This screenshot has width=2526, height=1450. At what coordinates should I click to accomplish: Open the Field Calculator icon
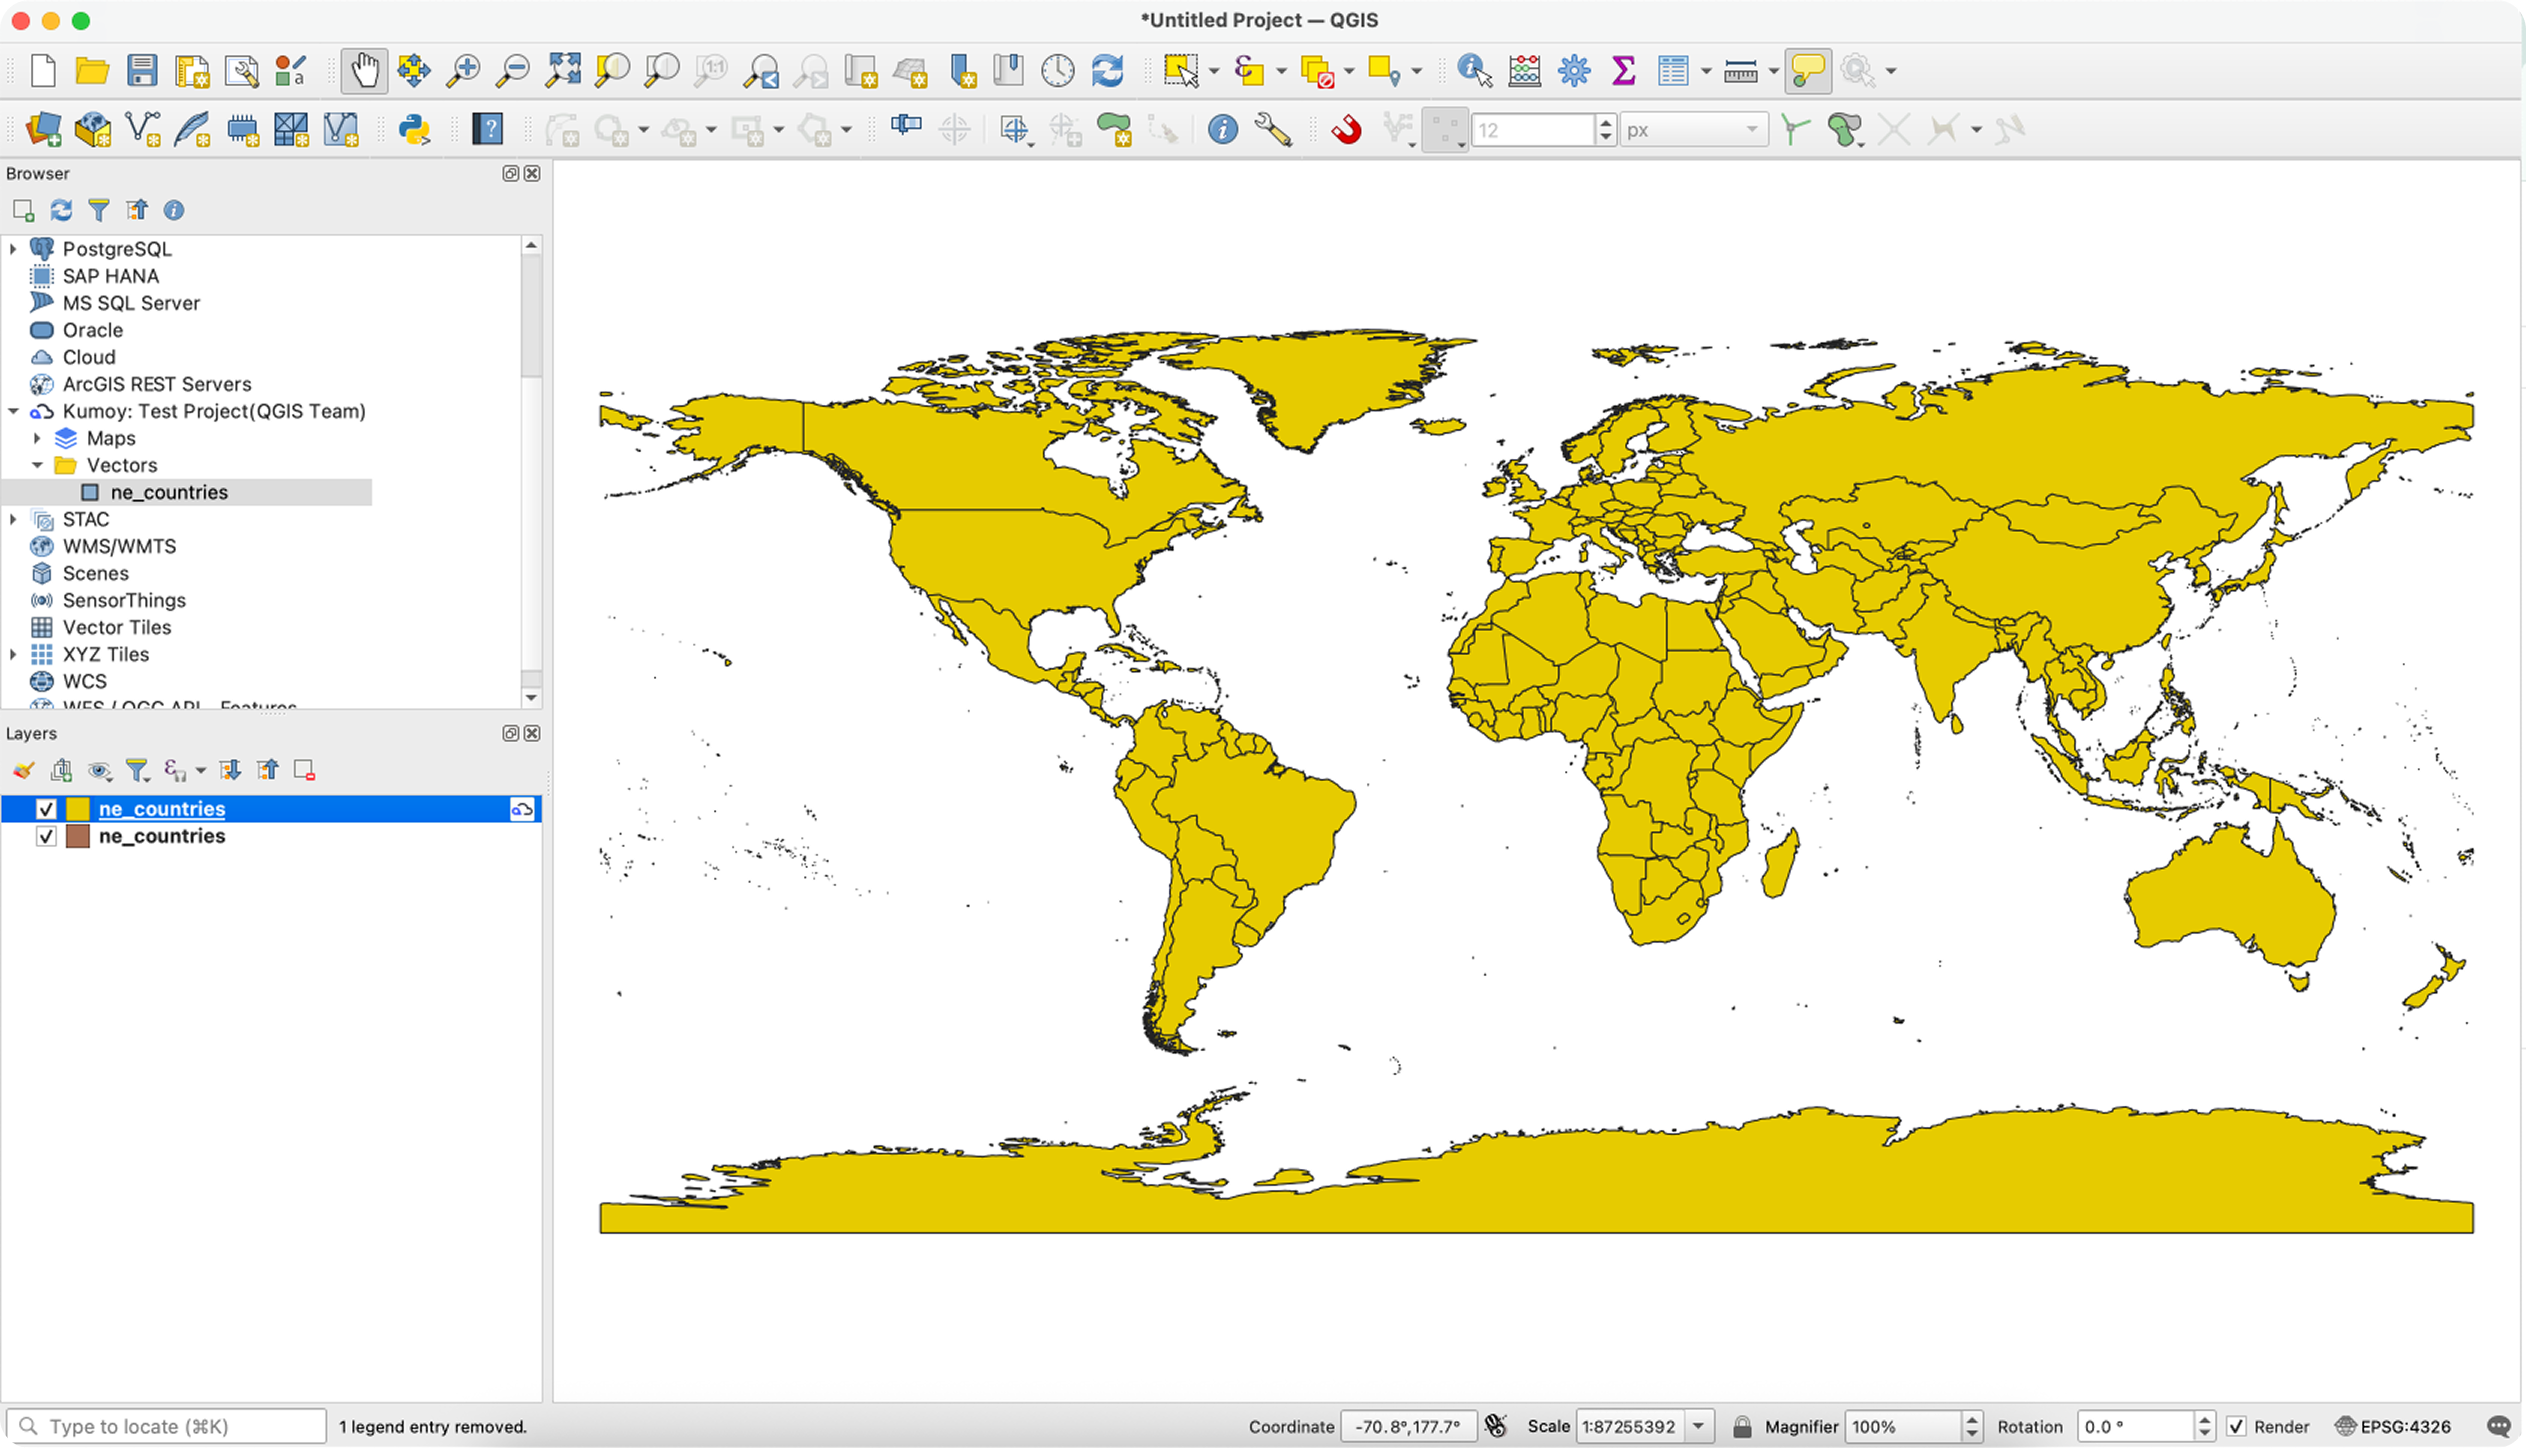tap(1524, 71)
